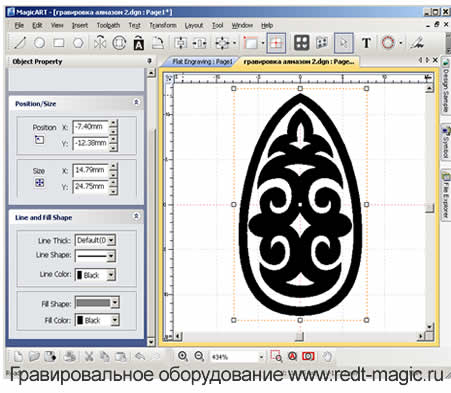Select the Line drawing tool

(20, 43)
